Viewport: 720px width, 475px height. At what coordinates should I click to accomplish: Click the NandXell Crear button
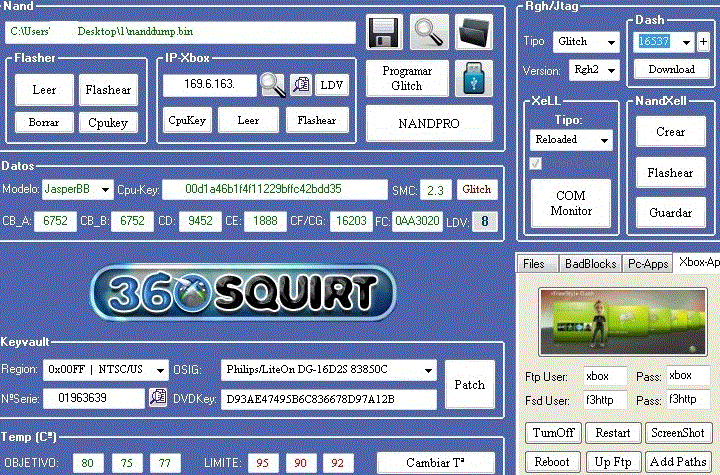pyautogui.click(x=670, y=132)
